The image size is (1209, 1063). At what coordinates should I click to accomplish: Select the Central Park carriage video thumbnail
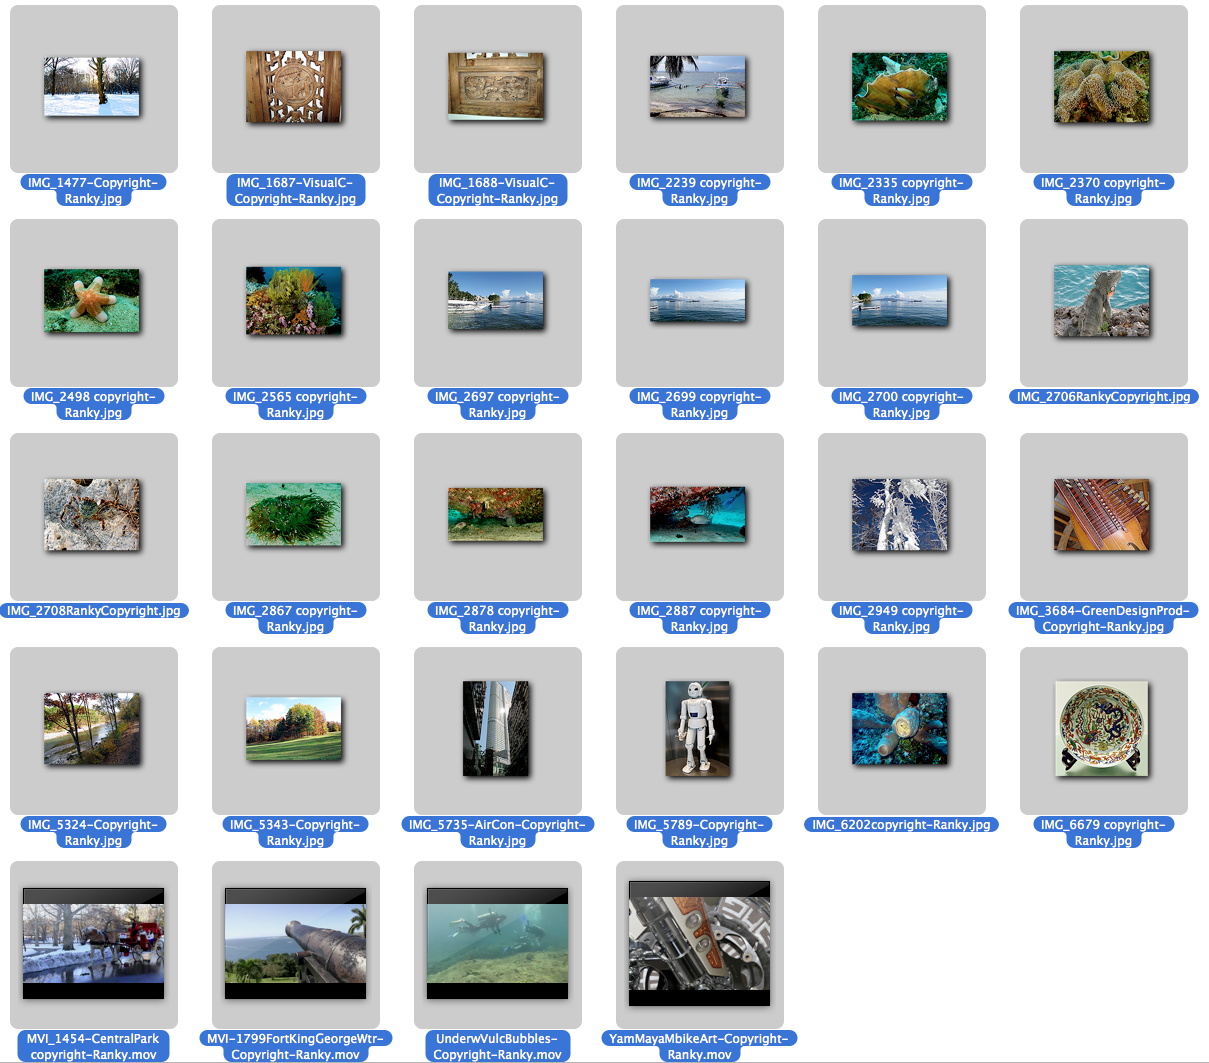pos(93,943)
